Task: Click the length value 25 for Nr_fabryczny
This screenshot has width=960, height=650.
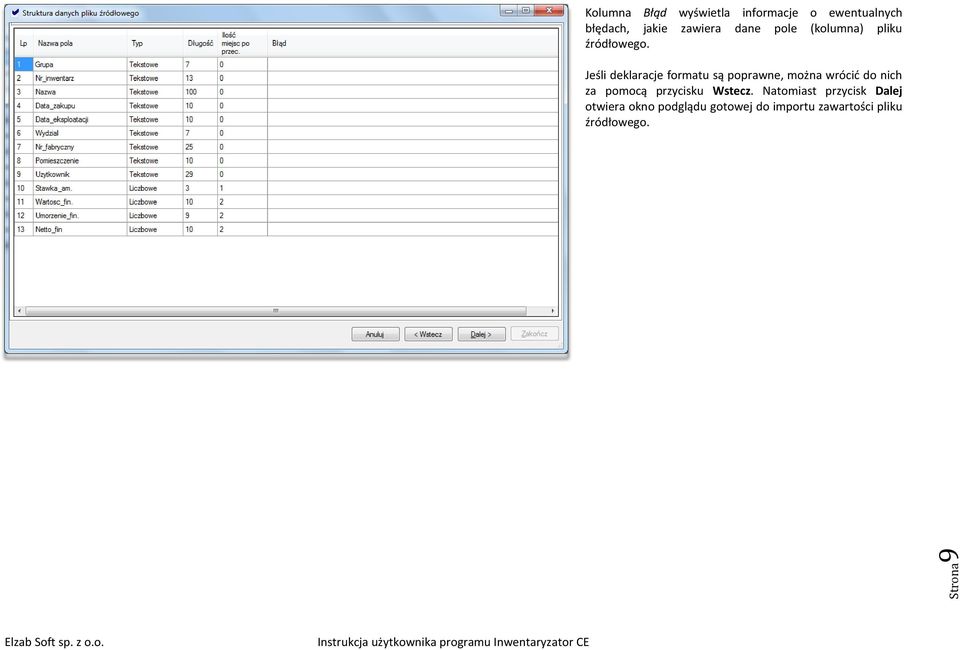Action: point(200,147)
